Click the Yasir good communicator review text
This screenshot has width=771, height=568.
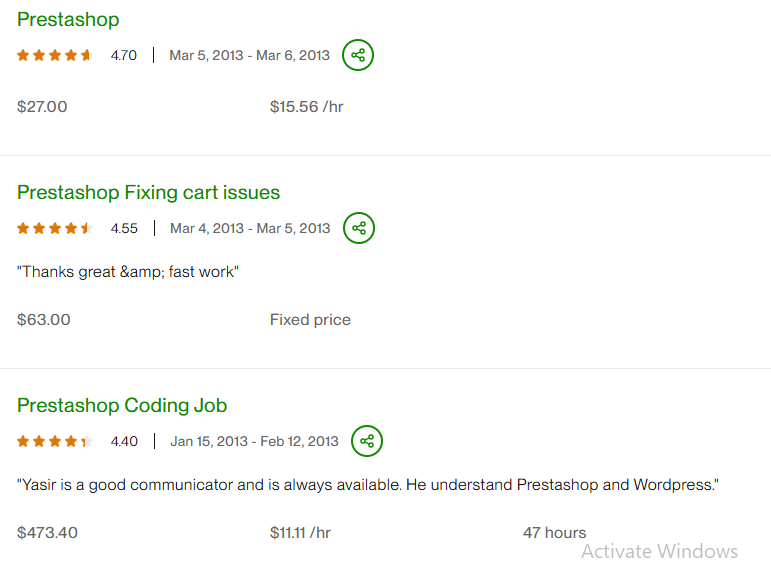pos(368,484)
